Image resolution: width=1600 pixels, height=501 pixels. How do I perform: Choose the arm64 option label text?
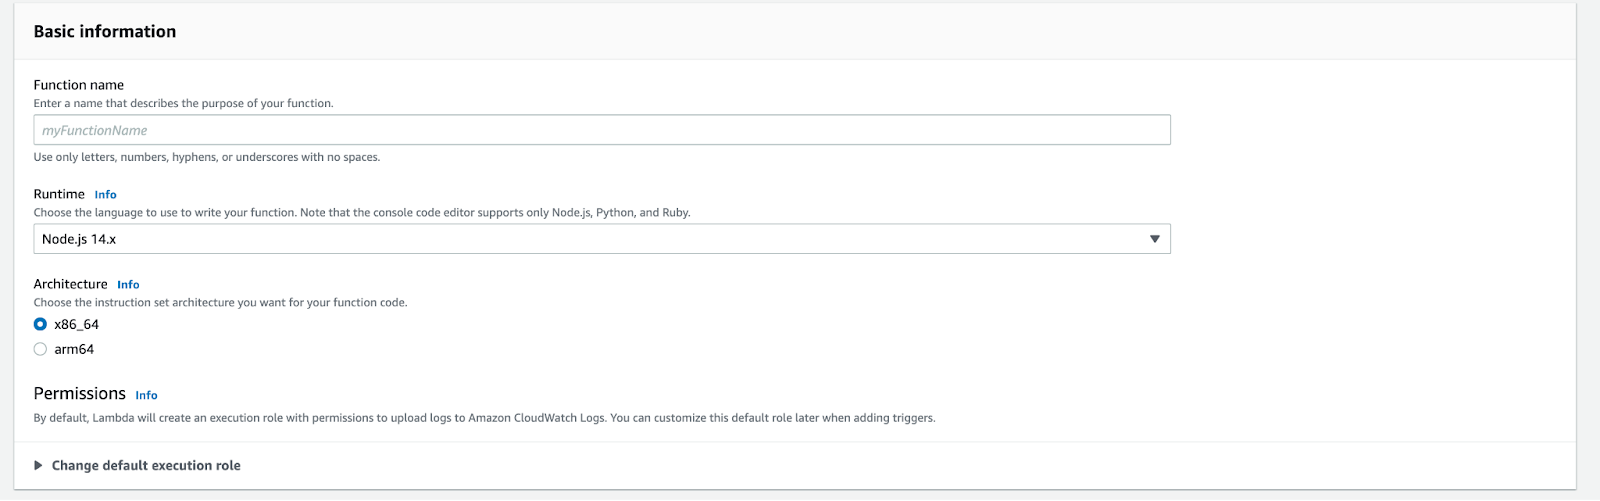point(74,349)
